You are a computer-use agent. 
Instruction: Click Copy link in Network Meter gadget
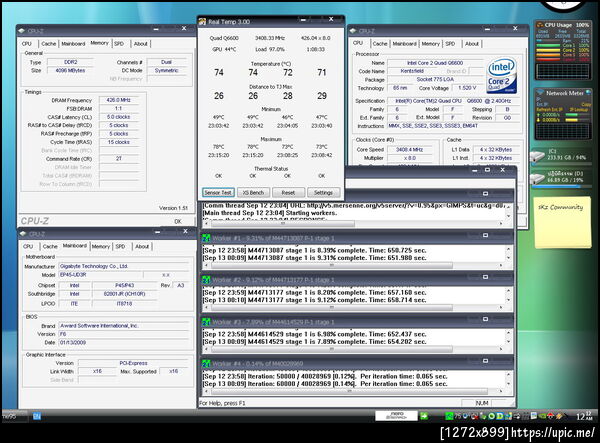tap(586, 104)
